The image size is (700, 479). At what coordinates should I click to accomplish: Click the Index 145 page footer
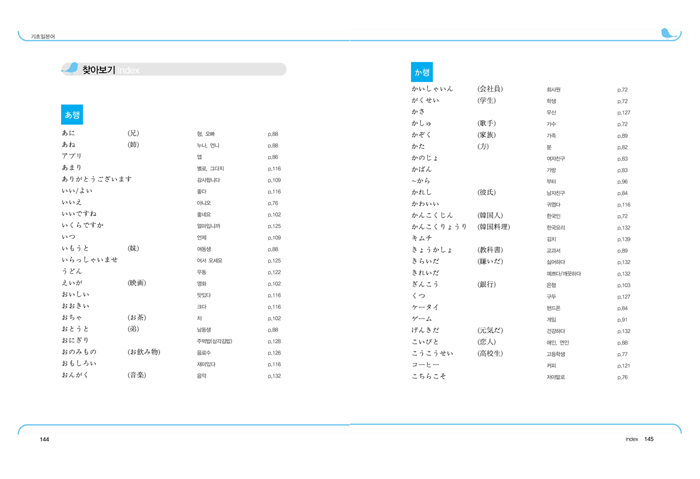tap(639, 439)
